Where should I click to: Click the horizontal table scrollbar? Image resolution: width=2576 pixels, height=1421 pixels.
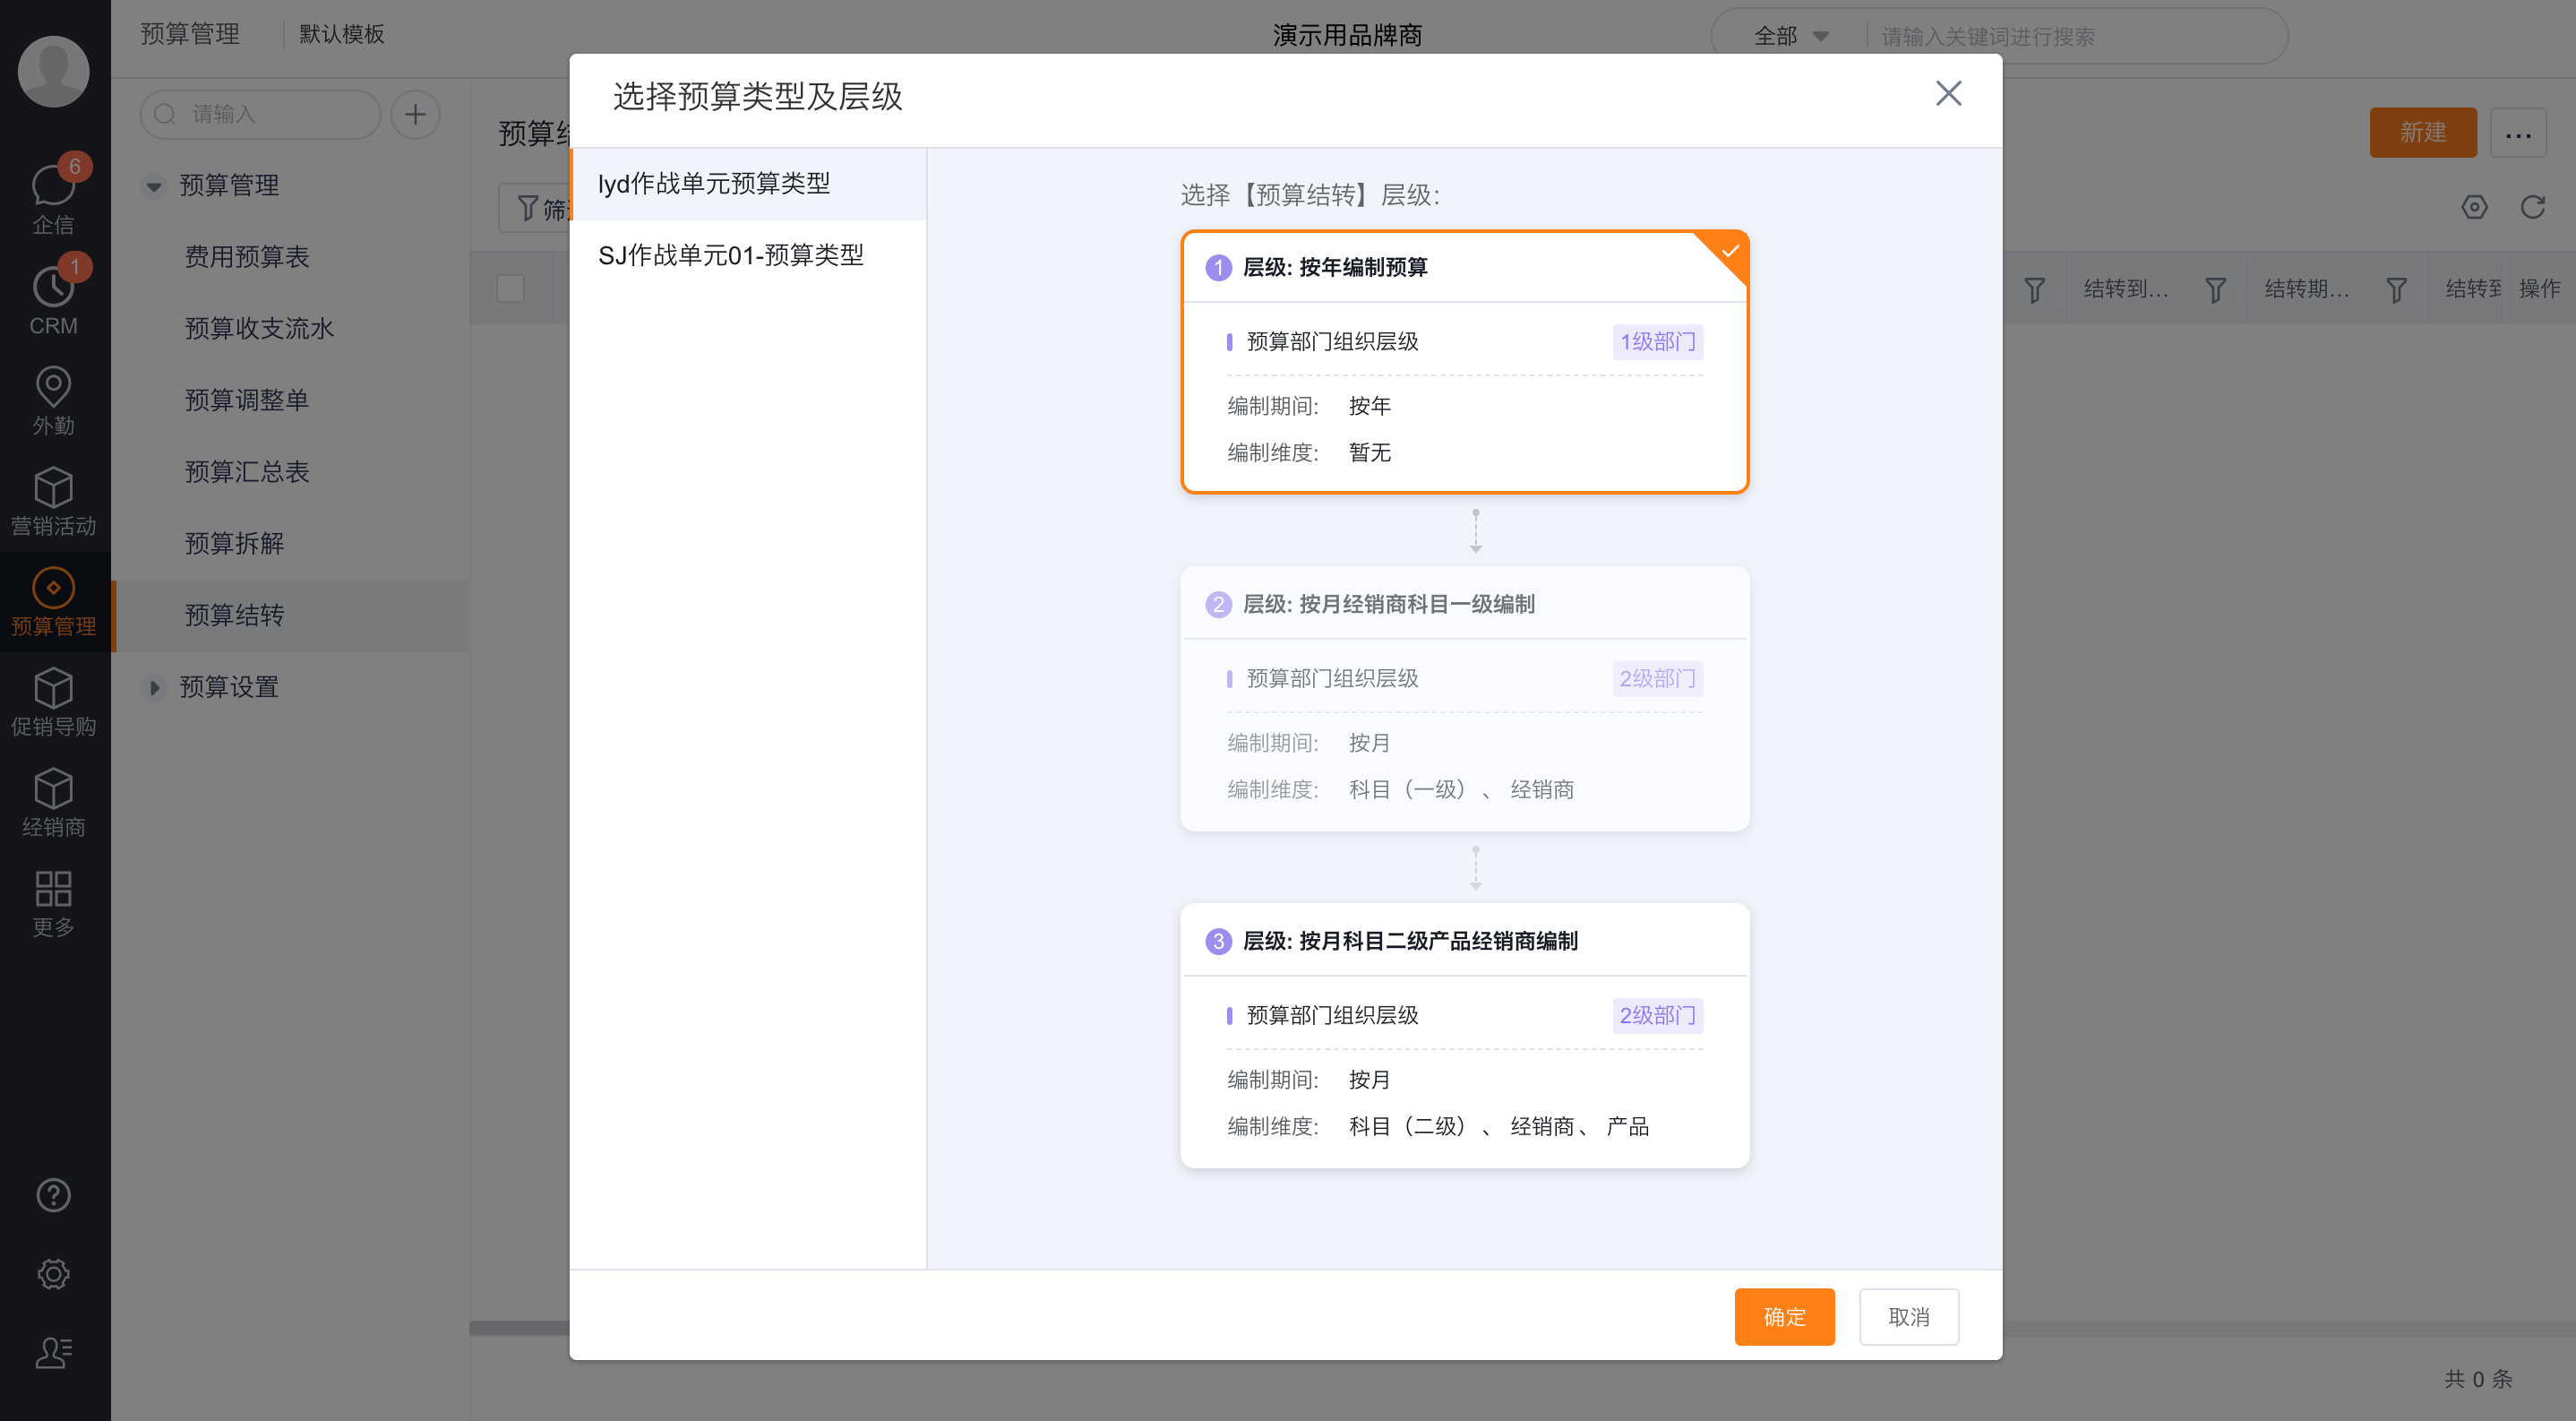pos(519,1329)
